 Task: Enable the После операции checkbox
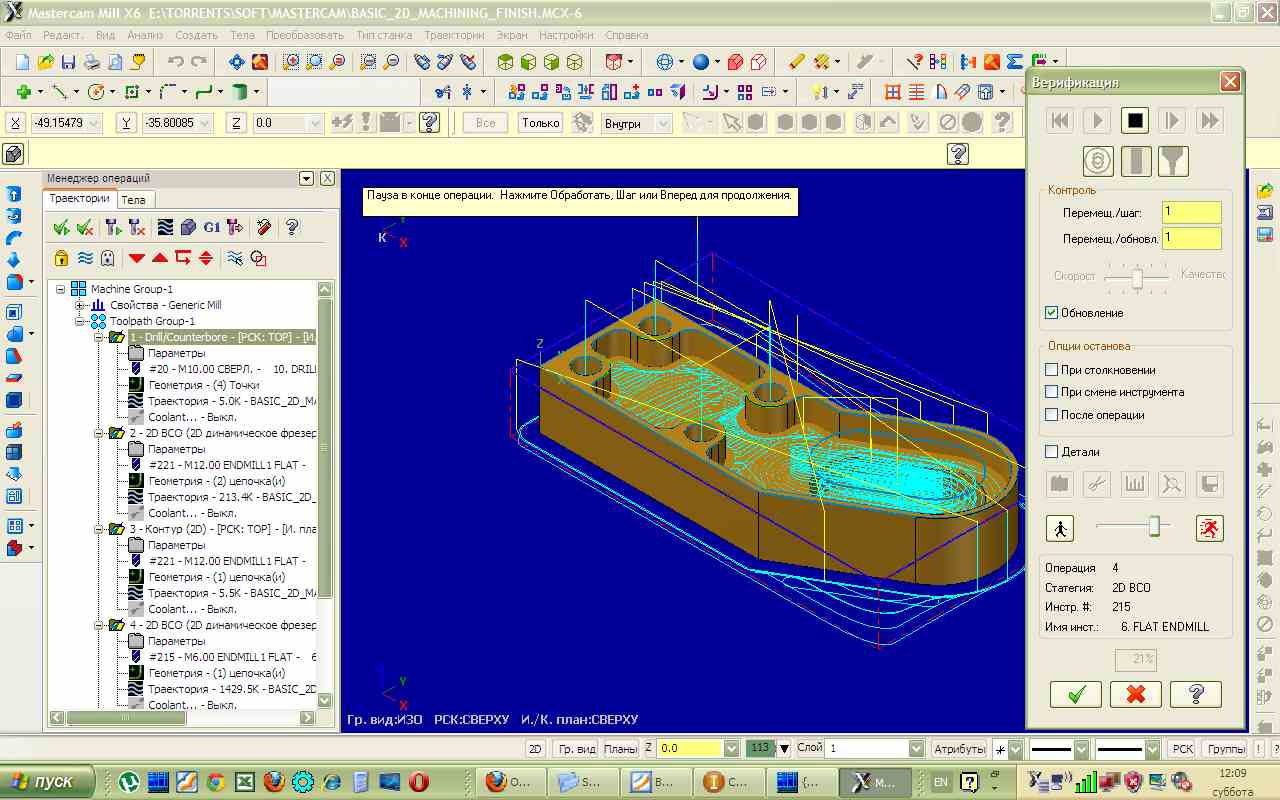coord(1051,415)
